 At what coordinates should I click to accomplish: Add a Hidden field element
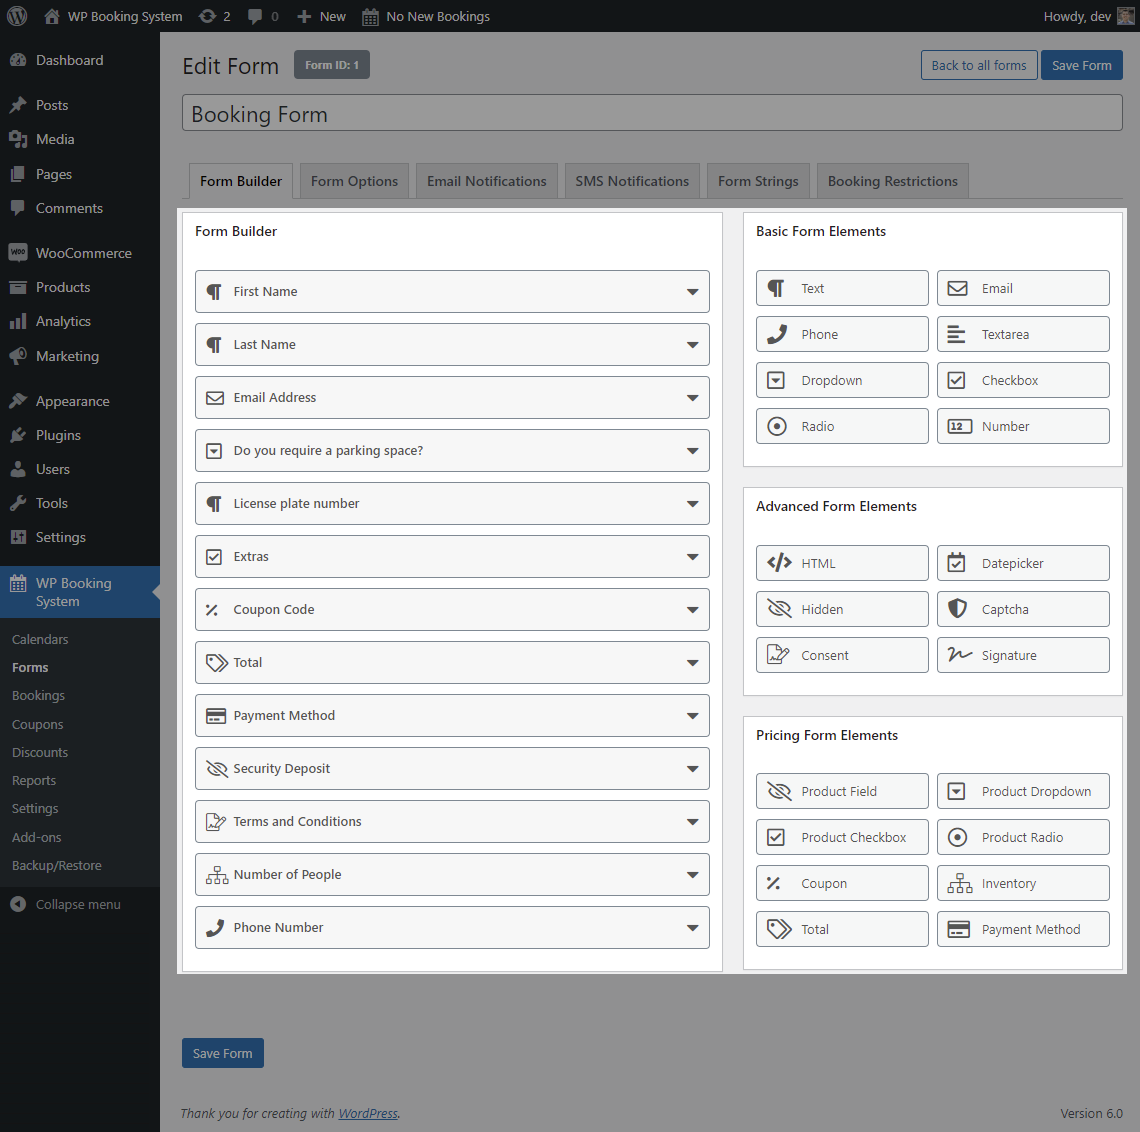click(x=842, y=609)
